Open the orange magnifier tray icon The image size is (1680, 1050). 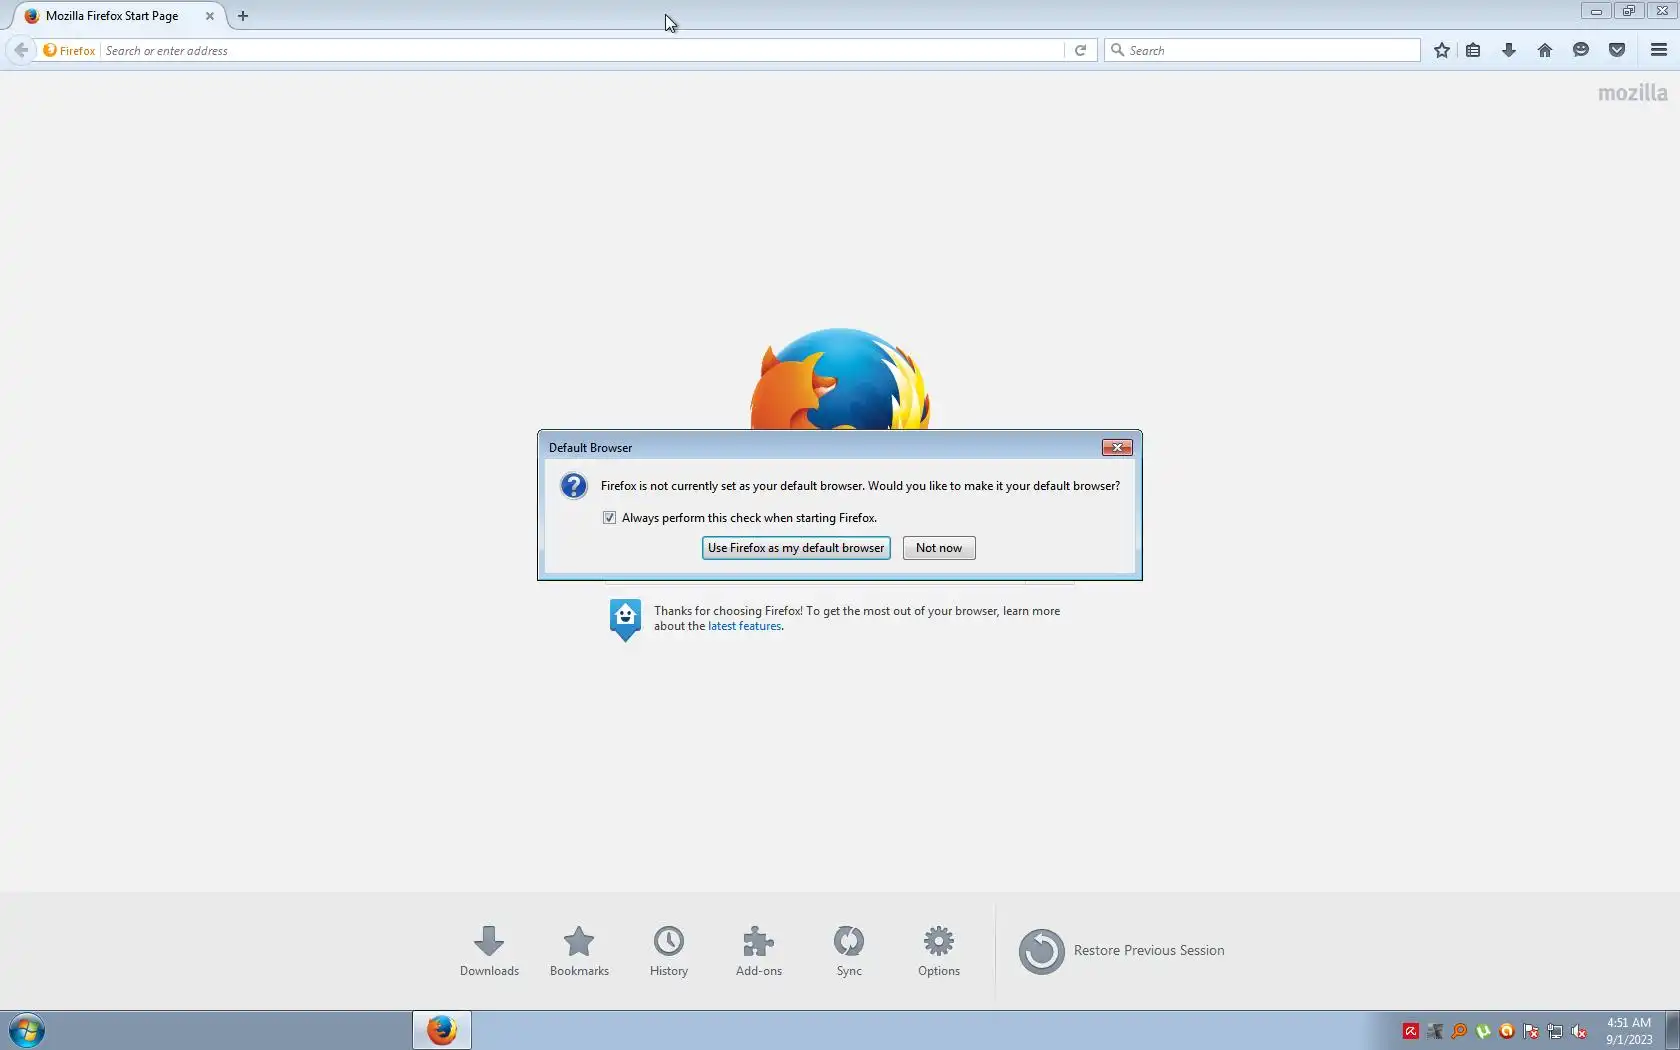pos(1459,1031)
